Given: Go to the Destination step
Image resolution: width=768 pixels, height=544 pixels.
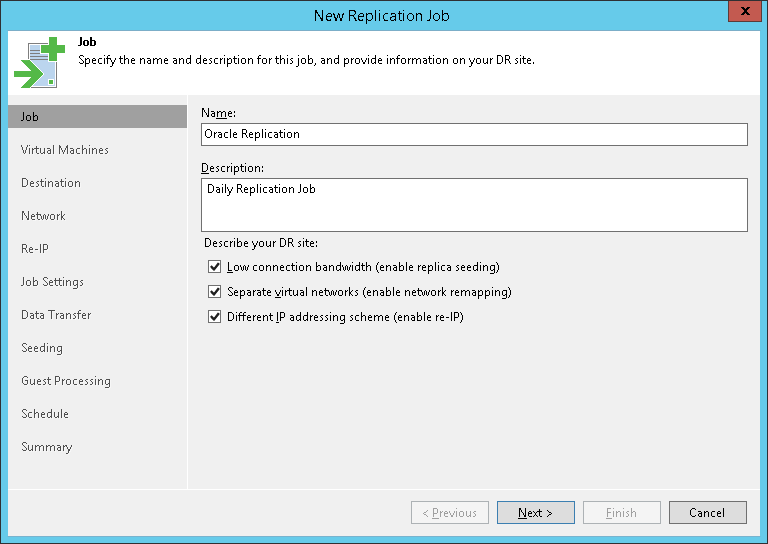Looking at the screenshot, I should 51,183.
